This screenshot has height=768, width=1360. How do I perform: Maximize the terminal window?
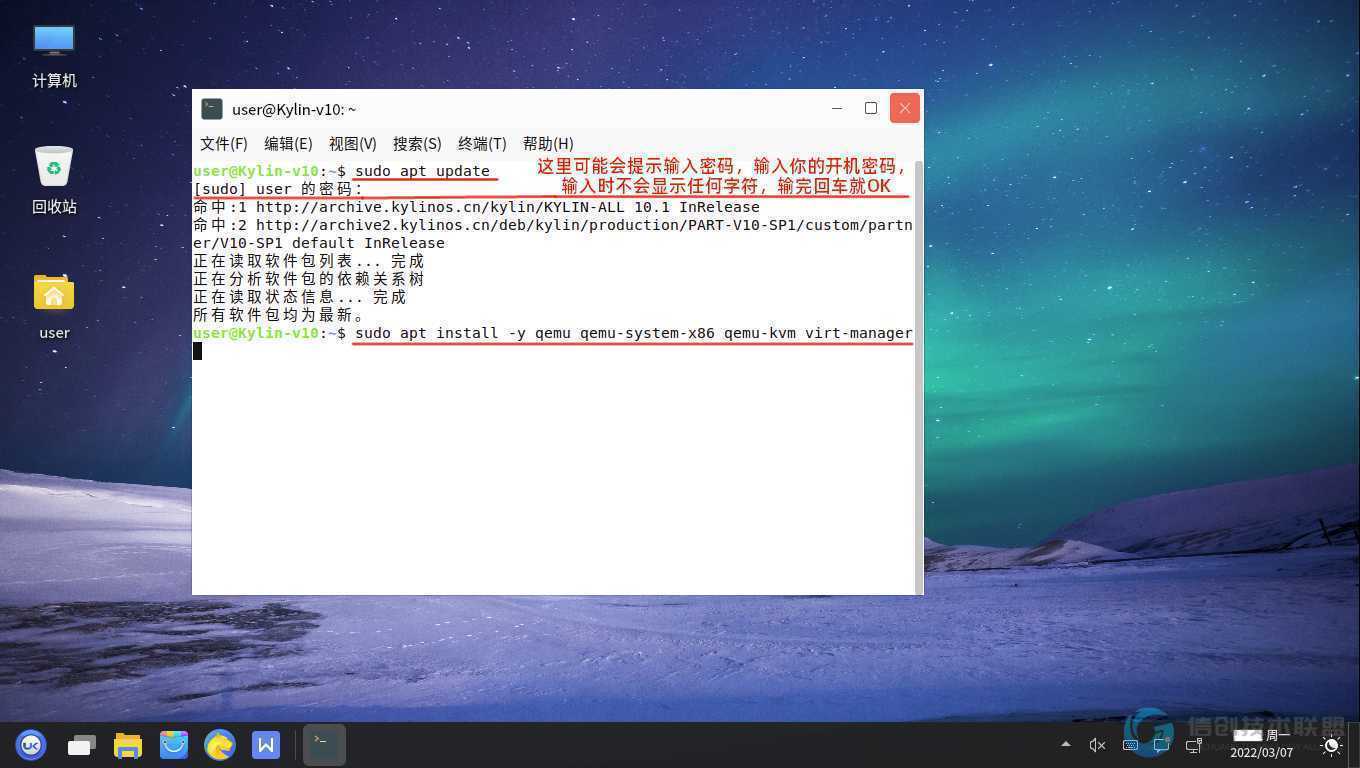(x=871, y=108)
